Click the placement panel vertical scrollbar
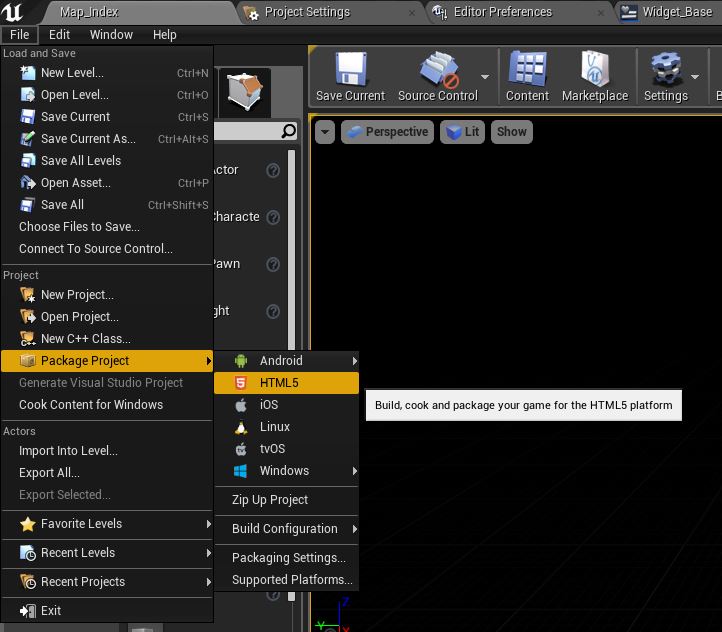Viewport: 722px width, 632px height. pyautogui.click(x=291, y=249)
